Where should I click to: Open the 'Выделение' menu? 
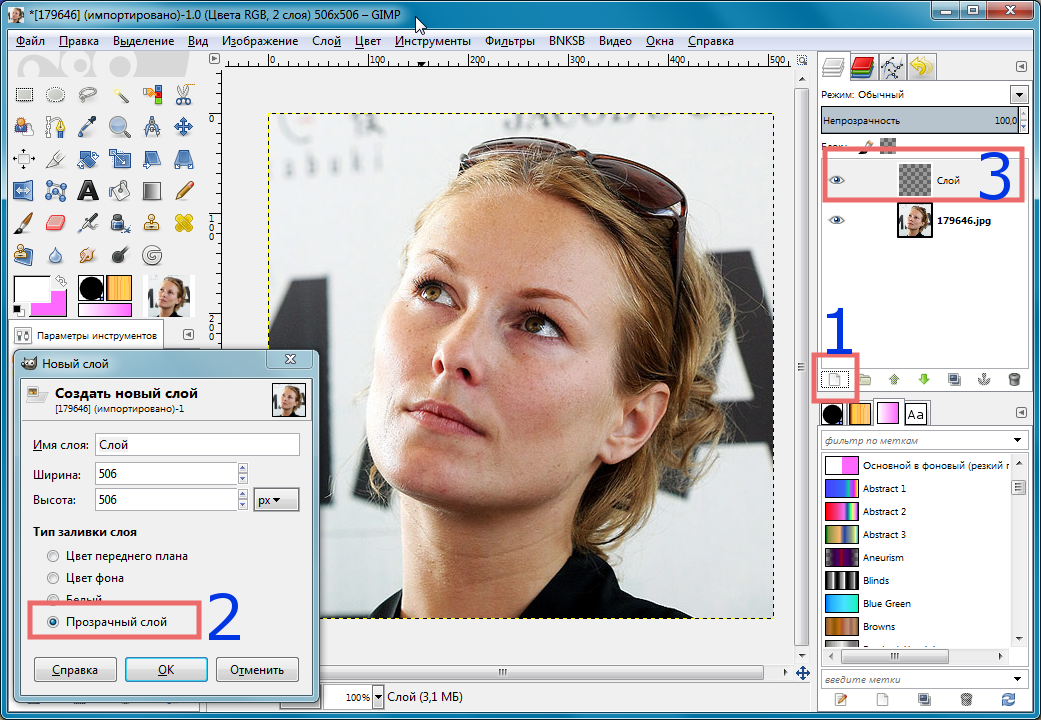pos(143,41)
